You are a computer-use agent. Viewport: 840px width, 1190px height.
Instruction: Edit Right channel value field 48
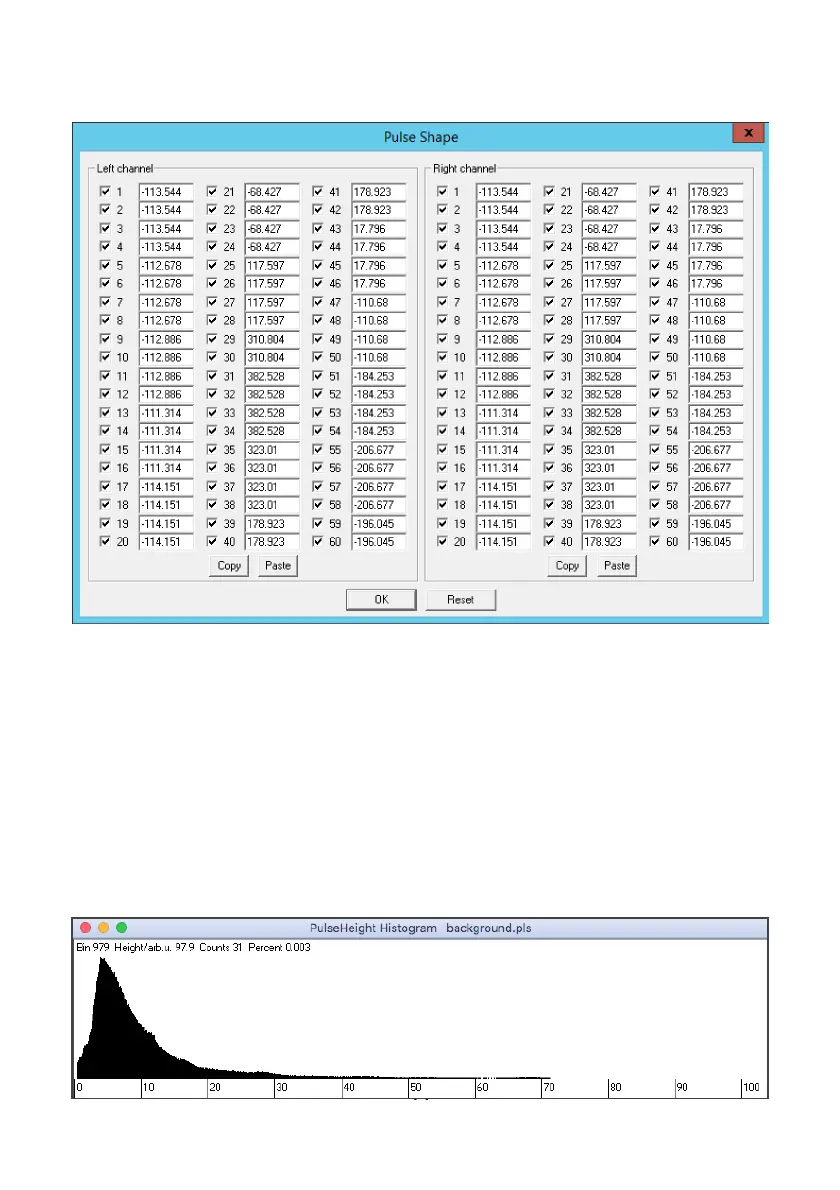[x=716, y=320]
